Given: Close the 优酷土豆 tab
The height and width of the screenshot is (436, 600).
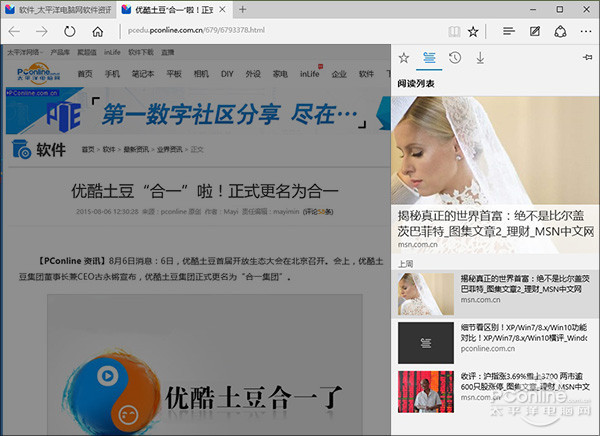Looking at the screenshot, I should [222, 10].
